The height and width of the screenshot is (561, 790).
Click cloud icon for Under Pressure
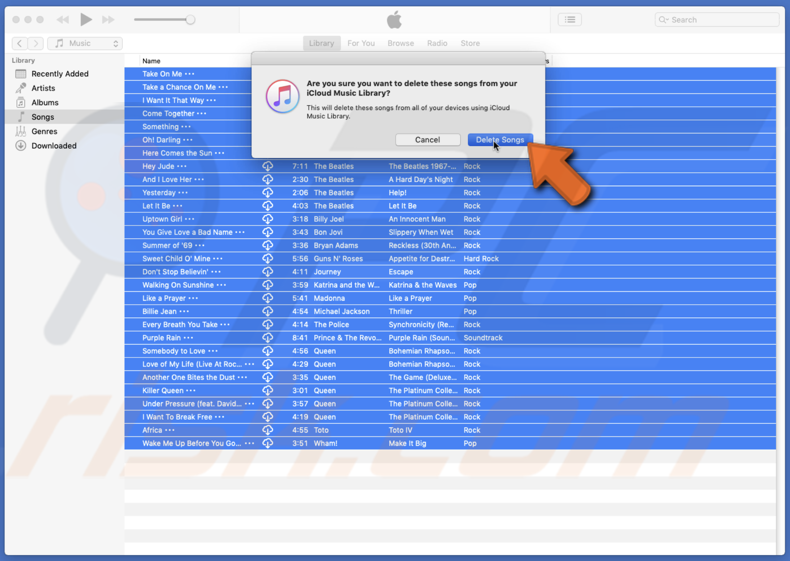(268, 403)
